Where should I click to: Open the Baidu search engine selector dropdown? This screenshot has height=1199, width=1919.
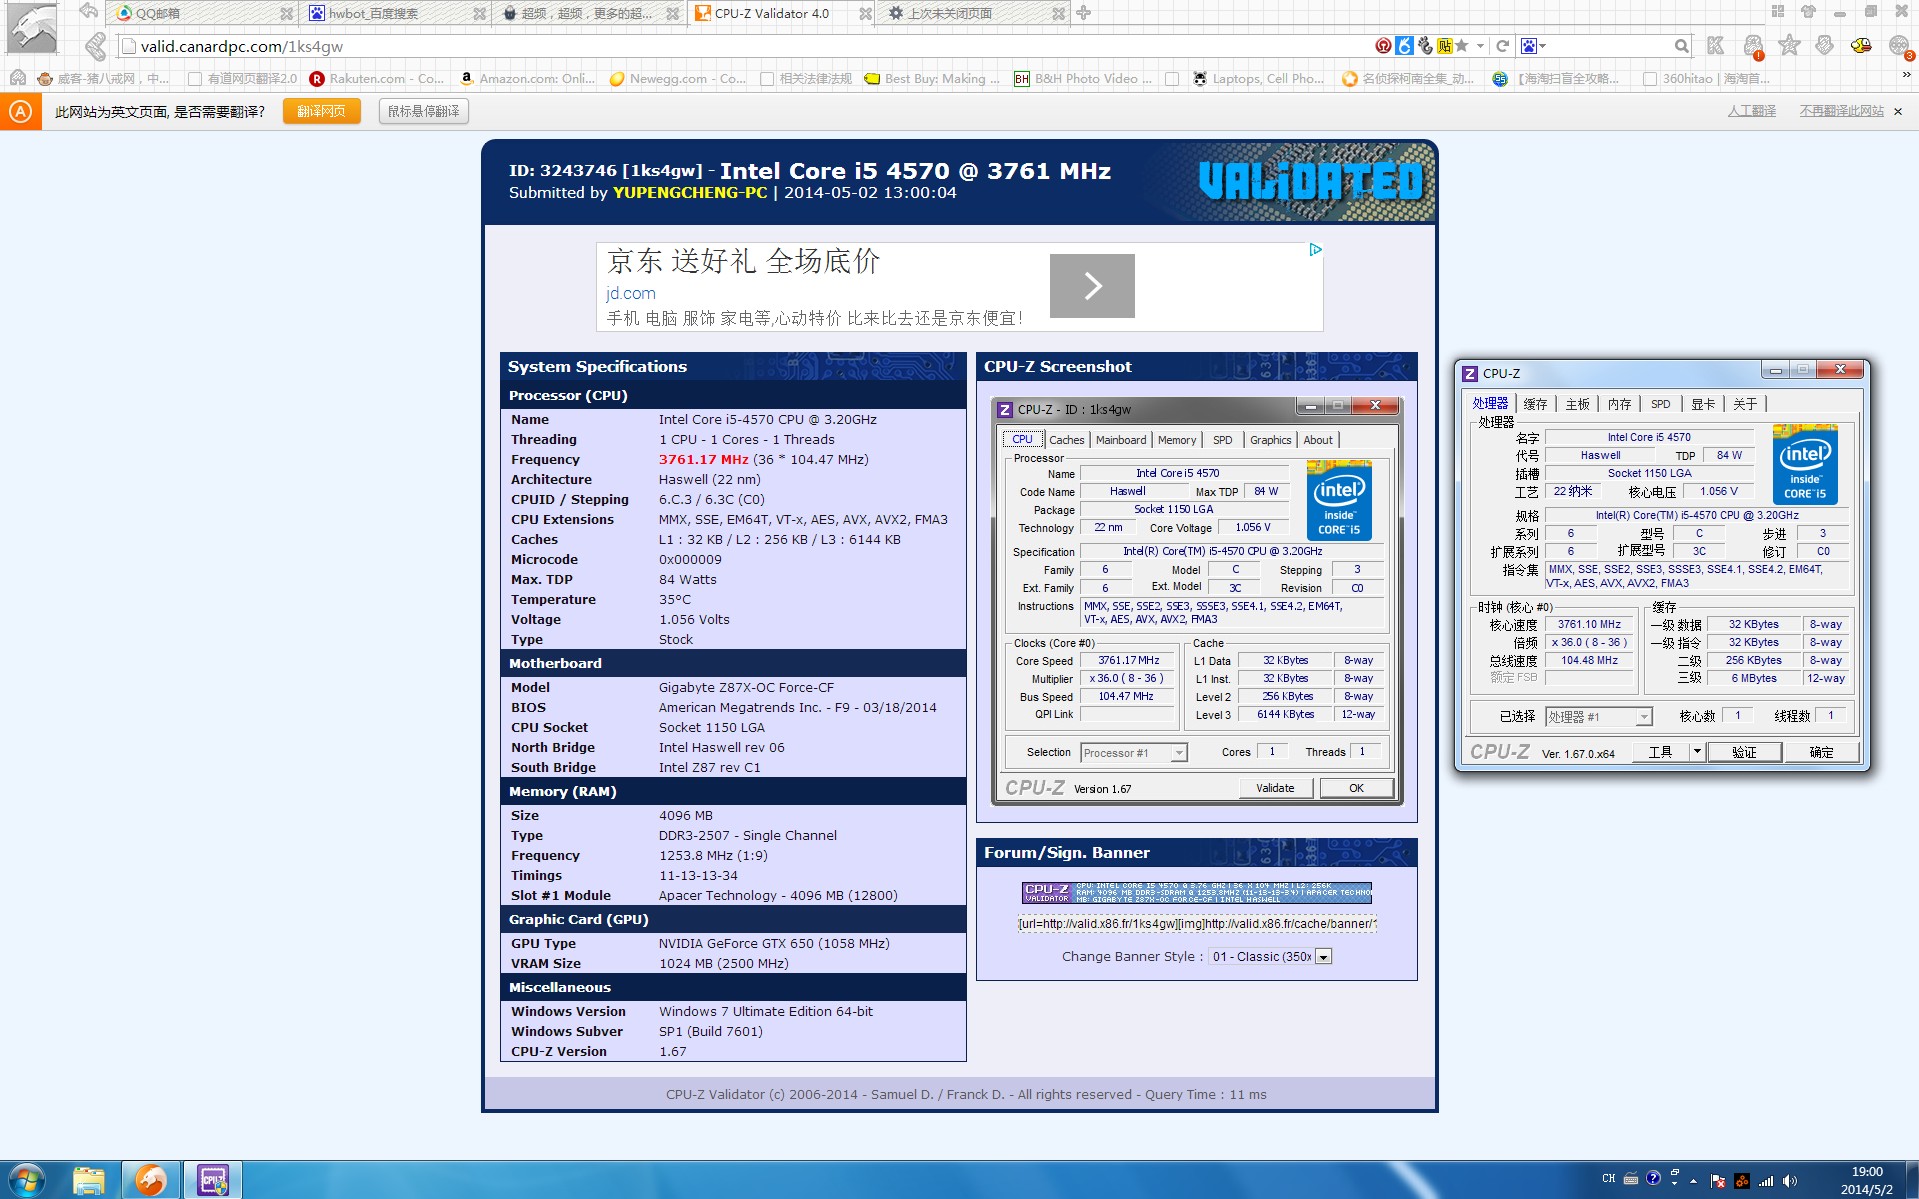click(1533, 46)
